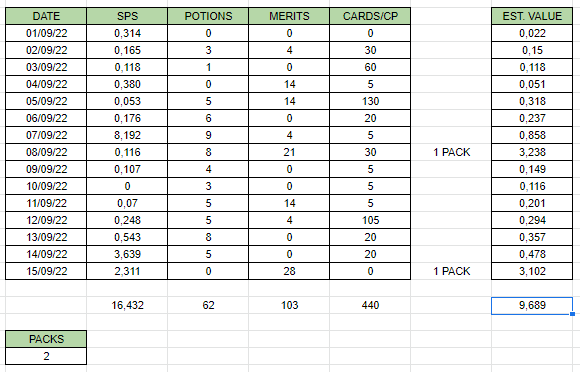Screen dimensions: 580x372
Task: Select the estimated value cell 3,238
Action: click(532, 152)
